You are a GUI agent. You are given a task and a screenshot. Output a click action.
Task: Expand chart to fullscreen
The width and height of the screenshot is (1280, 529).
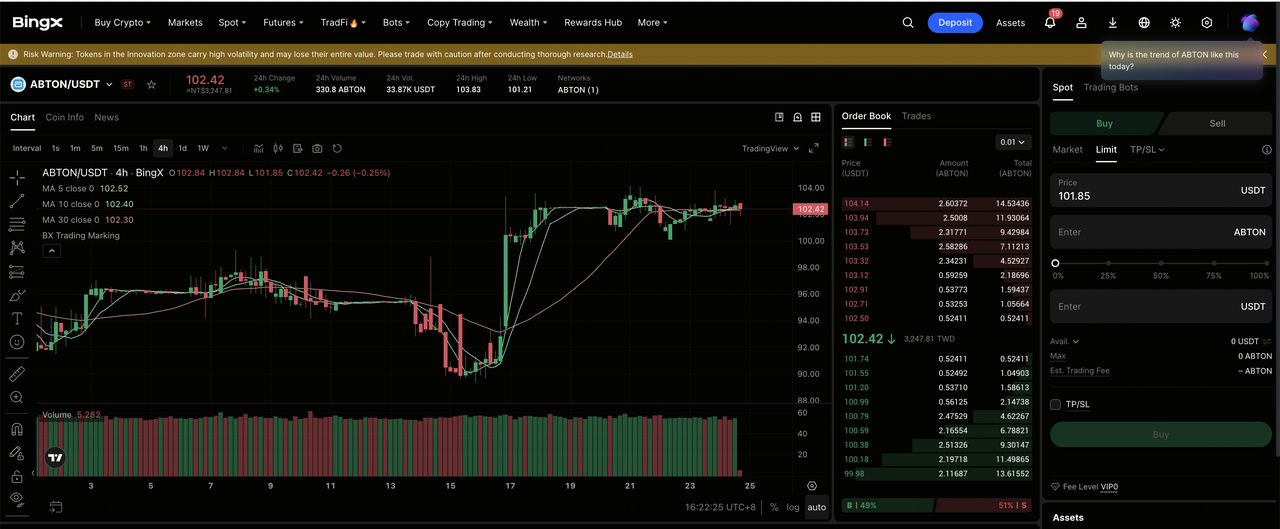point(813,148)
